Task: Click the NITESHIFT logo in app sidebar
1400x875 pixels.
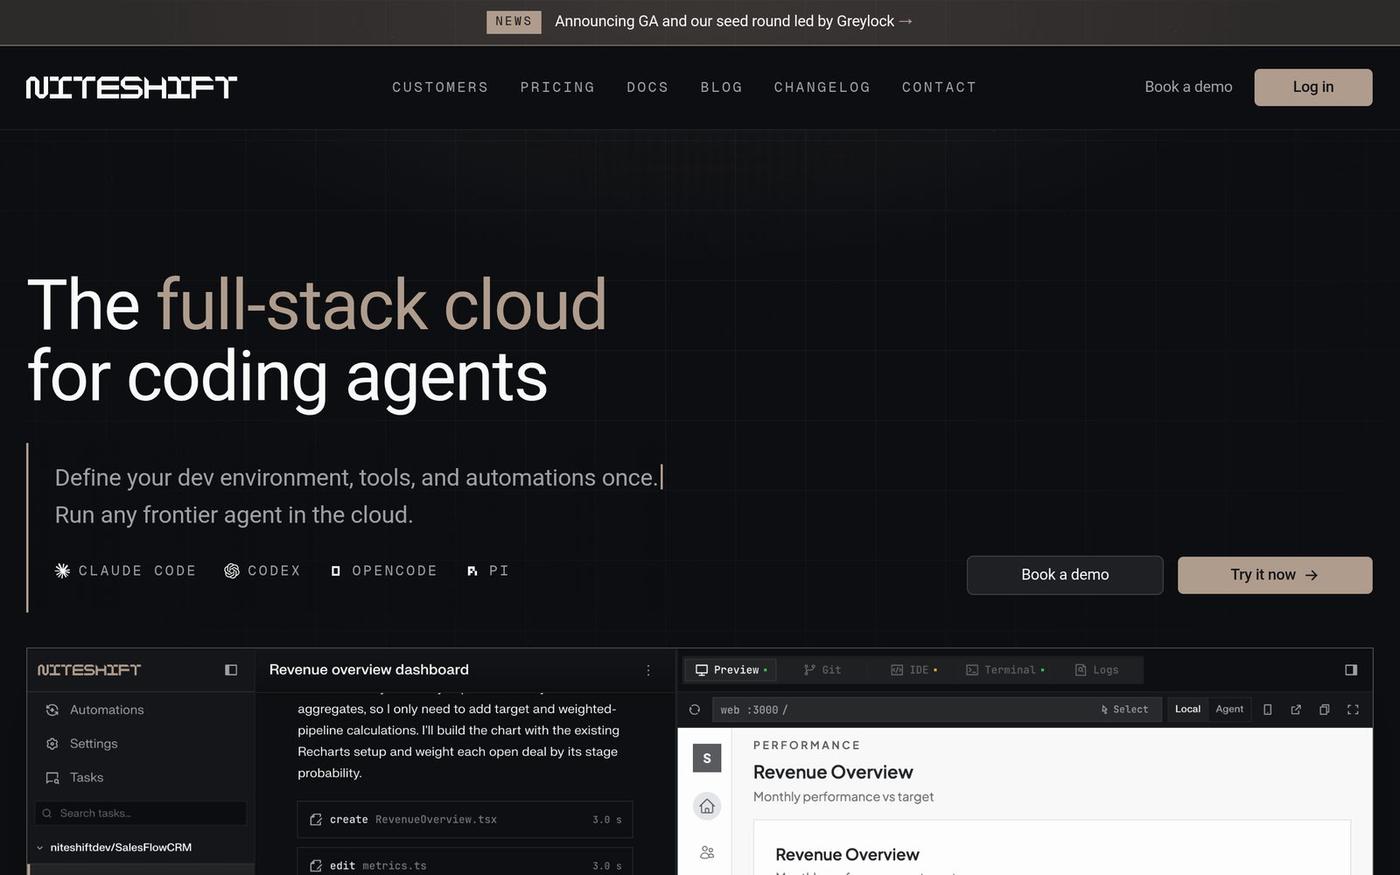Action: pyautogui.click(x=89, y=670)
